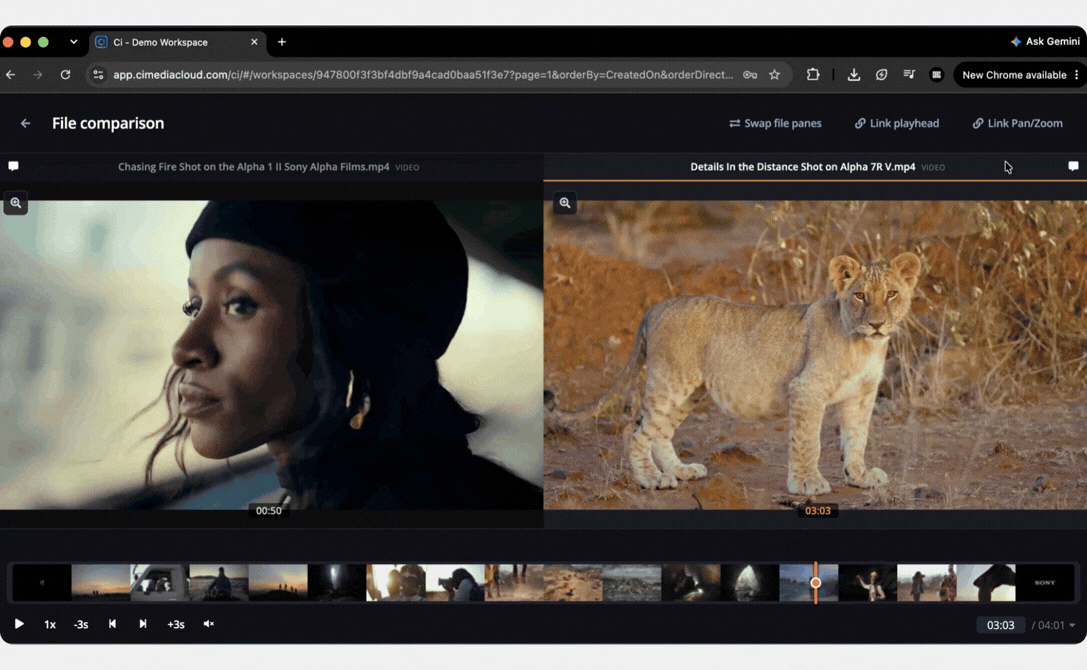Image resolution: width=1087 pixels, height=670 pixels.
Task: Edit the 03:03 current timecode field
Action: 1000,625
